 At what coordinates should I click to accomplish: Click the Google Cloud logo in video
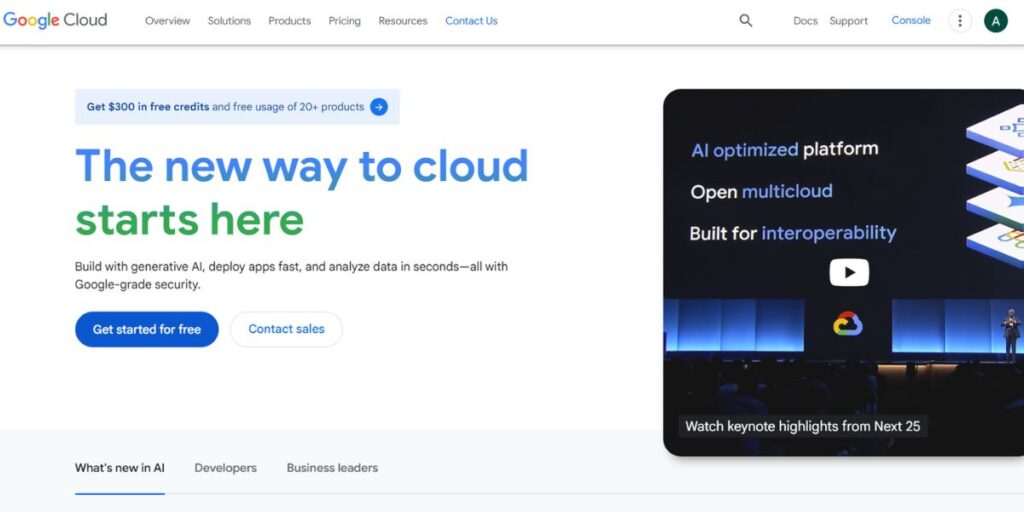tap(848, 324)
